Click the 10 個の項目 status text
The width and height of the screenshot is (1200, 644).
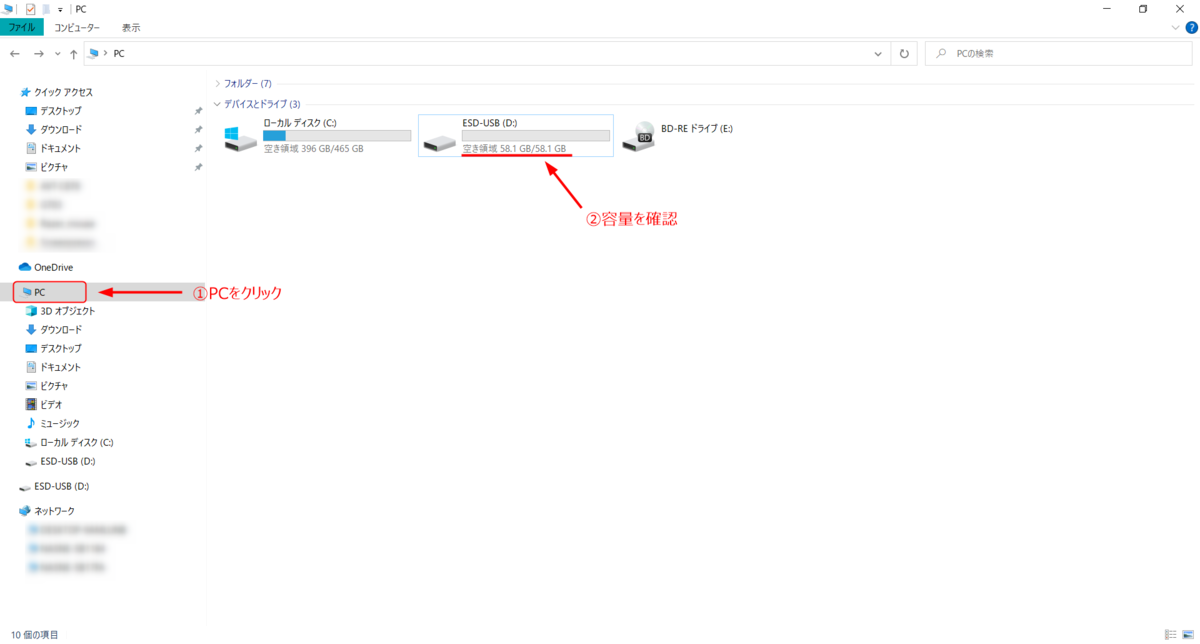35,635
